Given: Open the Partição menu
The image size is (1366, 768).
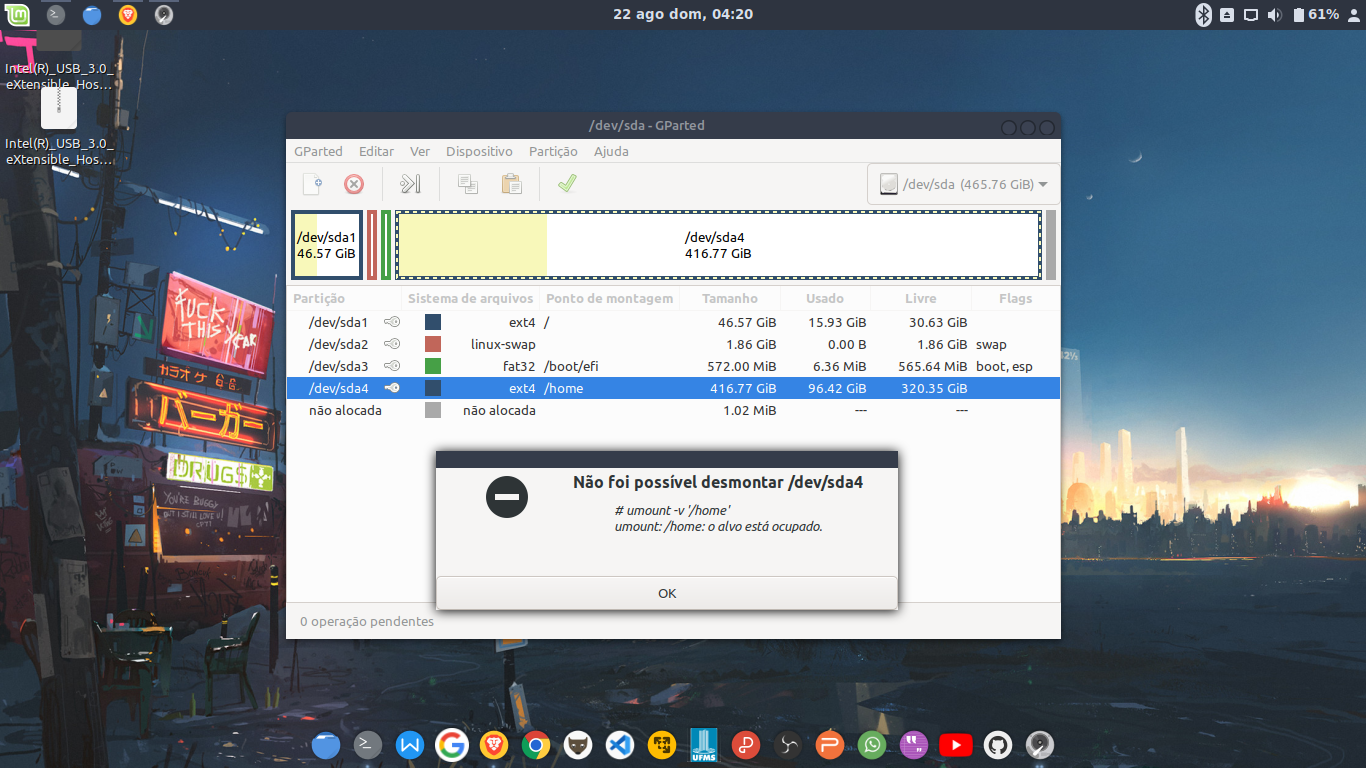Looking at the screenshot, I should click(x=553, y=151).
